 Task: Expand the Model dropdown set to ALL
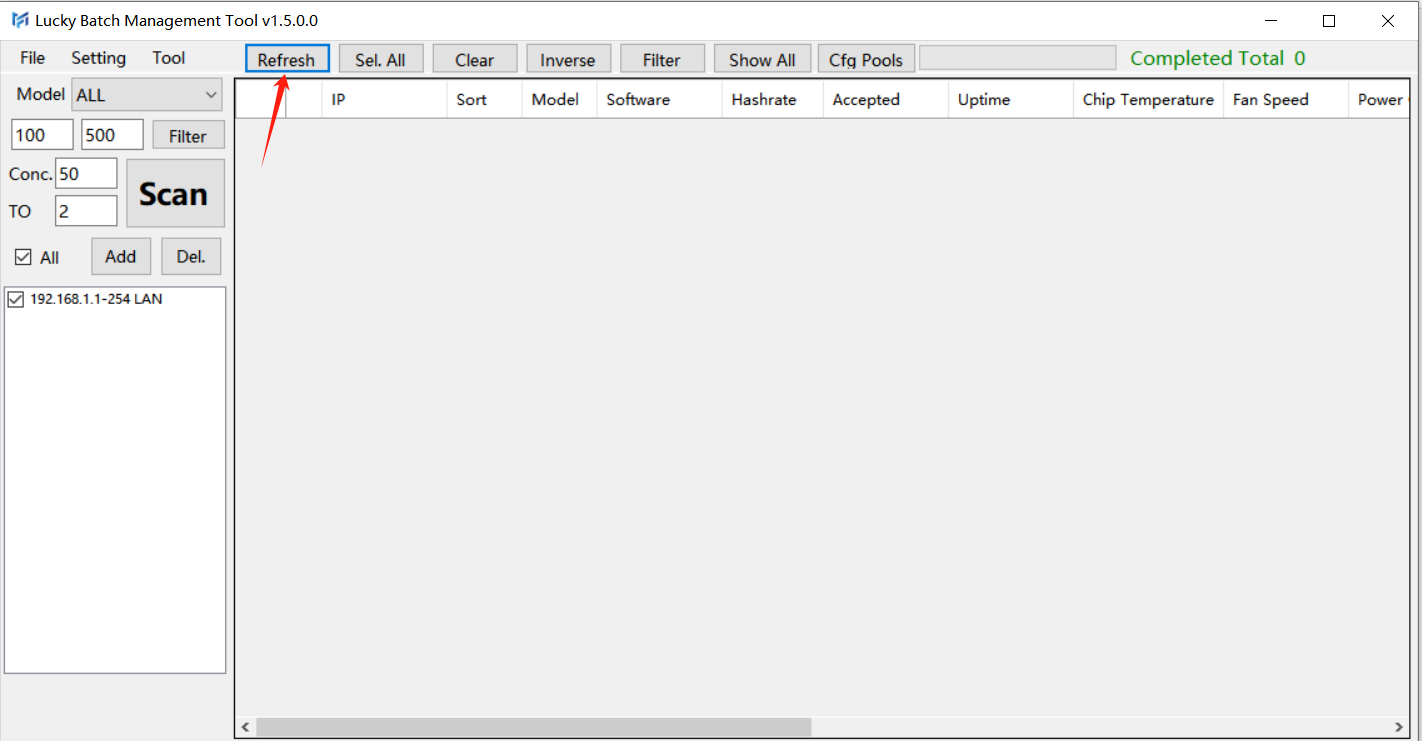tap(148, 95)
